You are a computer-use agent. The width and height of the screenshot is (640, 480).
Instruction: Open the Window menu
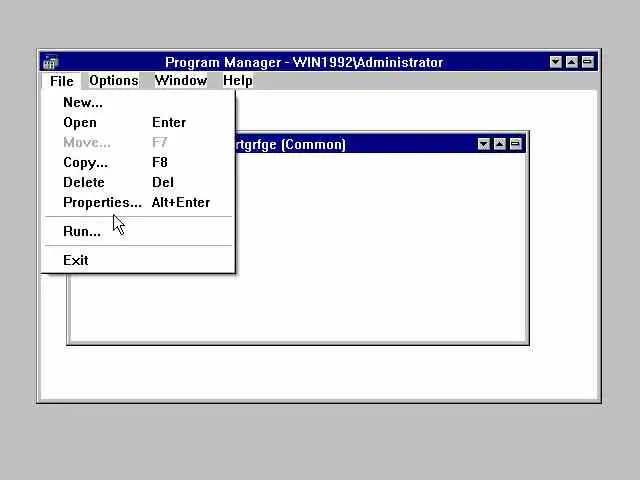pos(181,80)
